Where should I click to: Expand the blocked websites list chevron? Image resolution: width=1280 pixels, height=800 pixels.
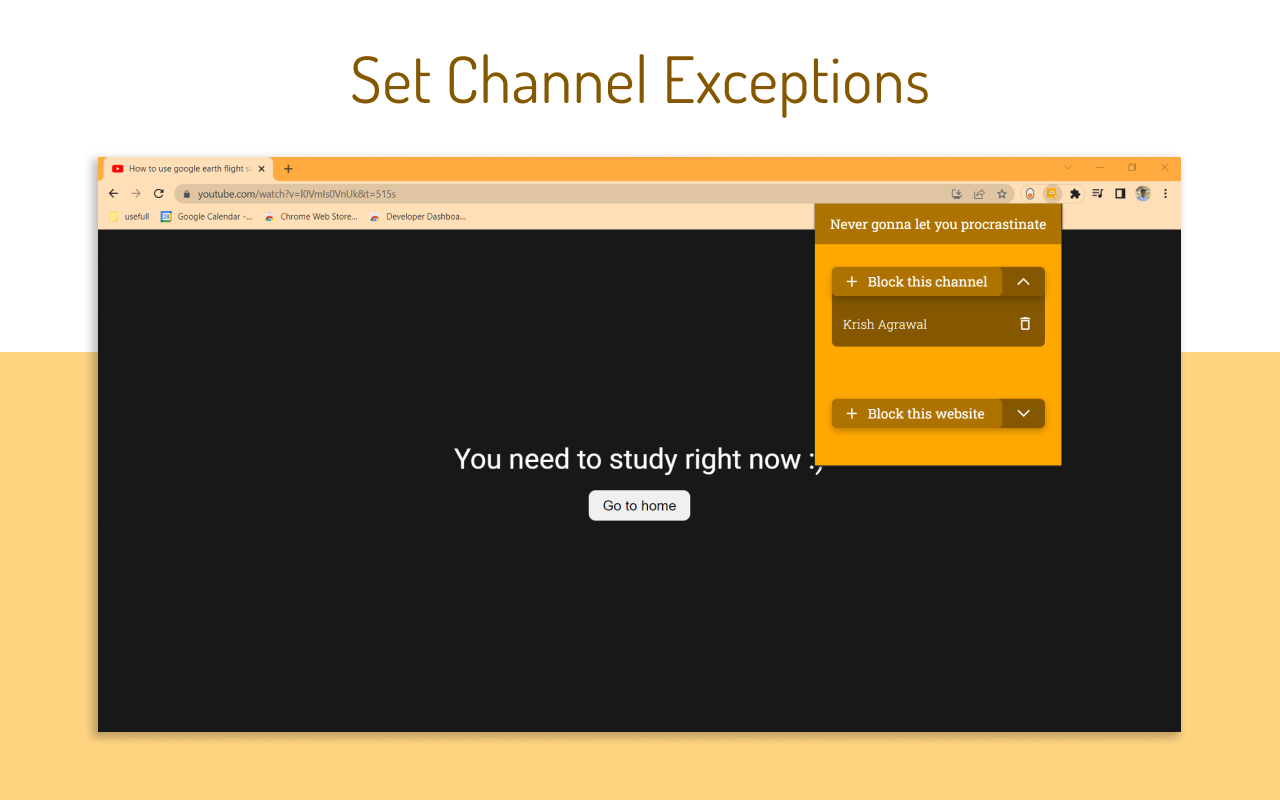click(x=1023, y=414)
